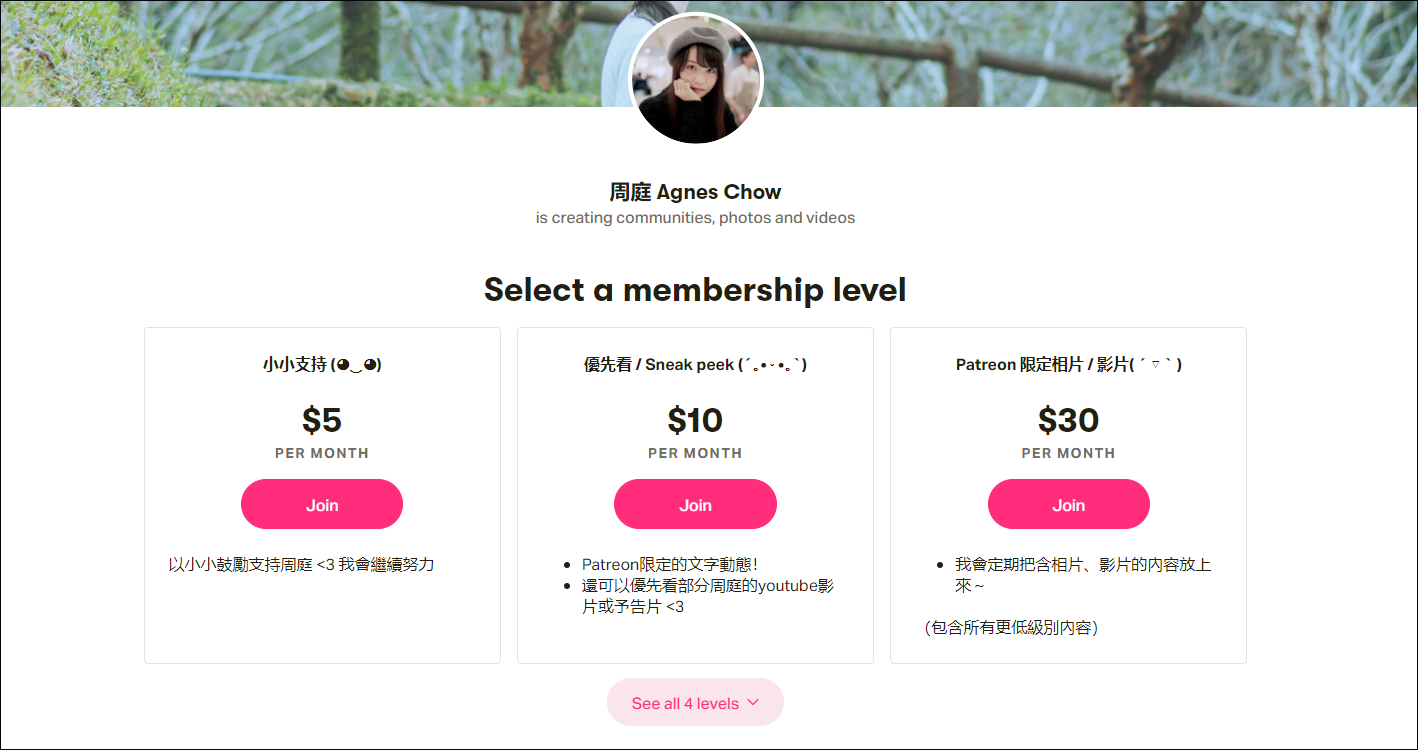This screenshot has height=750, width=1418.
Task: Join the $30 Patreon photo tier
Action: tap(1068, 505)
